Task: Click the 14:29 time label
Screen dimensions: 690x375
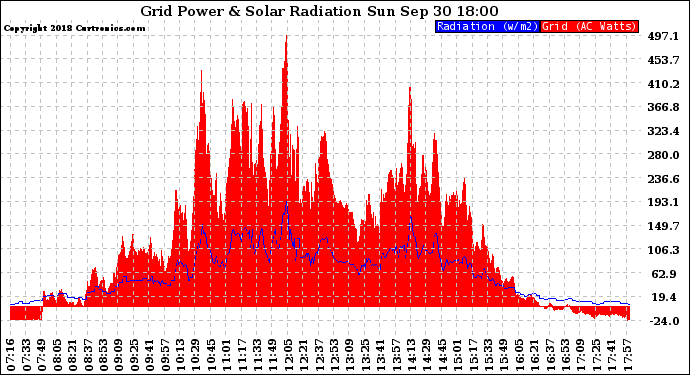Action: tap(426, 355)
